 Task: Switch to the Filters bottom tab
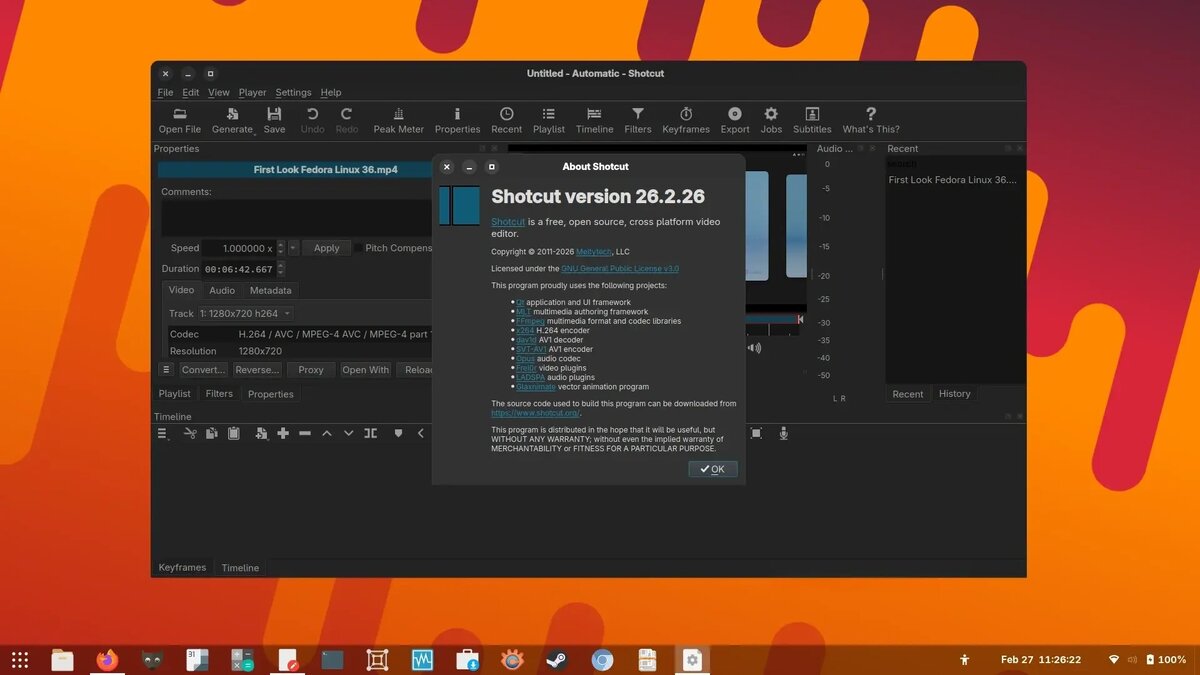tap(219, 394)
